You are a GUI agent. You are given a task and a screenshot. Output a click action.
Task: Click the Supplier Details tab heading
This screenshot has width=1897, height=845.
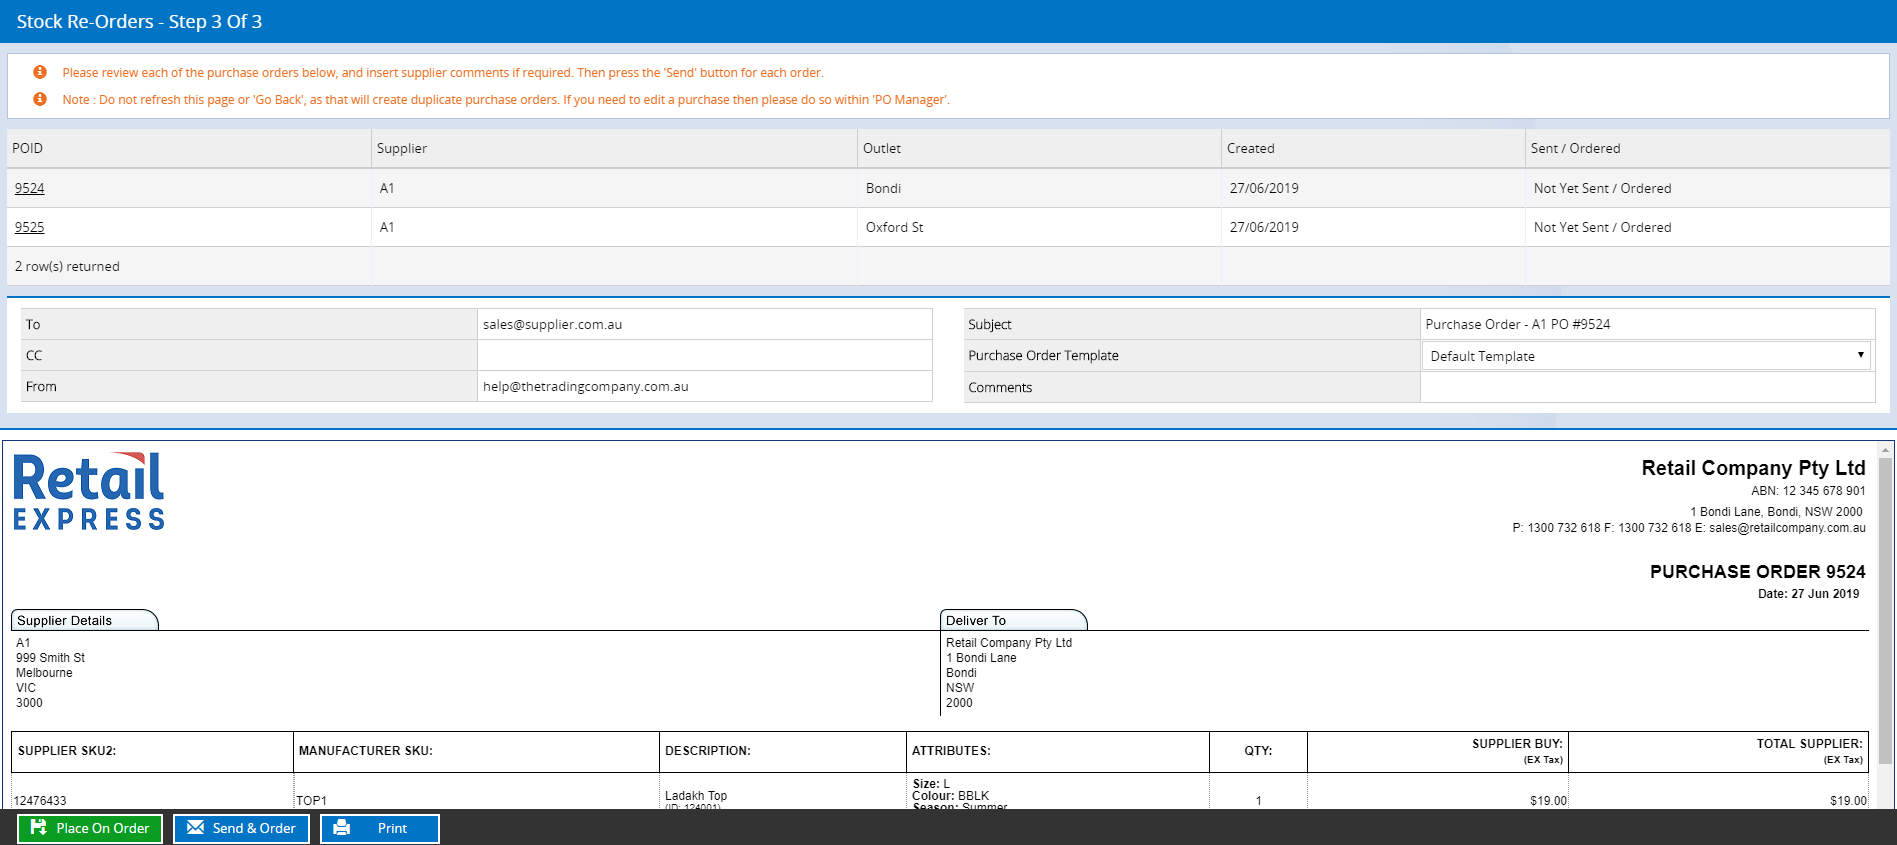pyautogui.click(x=84, y=620)
